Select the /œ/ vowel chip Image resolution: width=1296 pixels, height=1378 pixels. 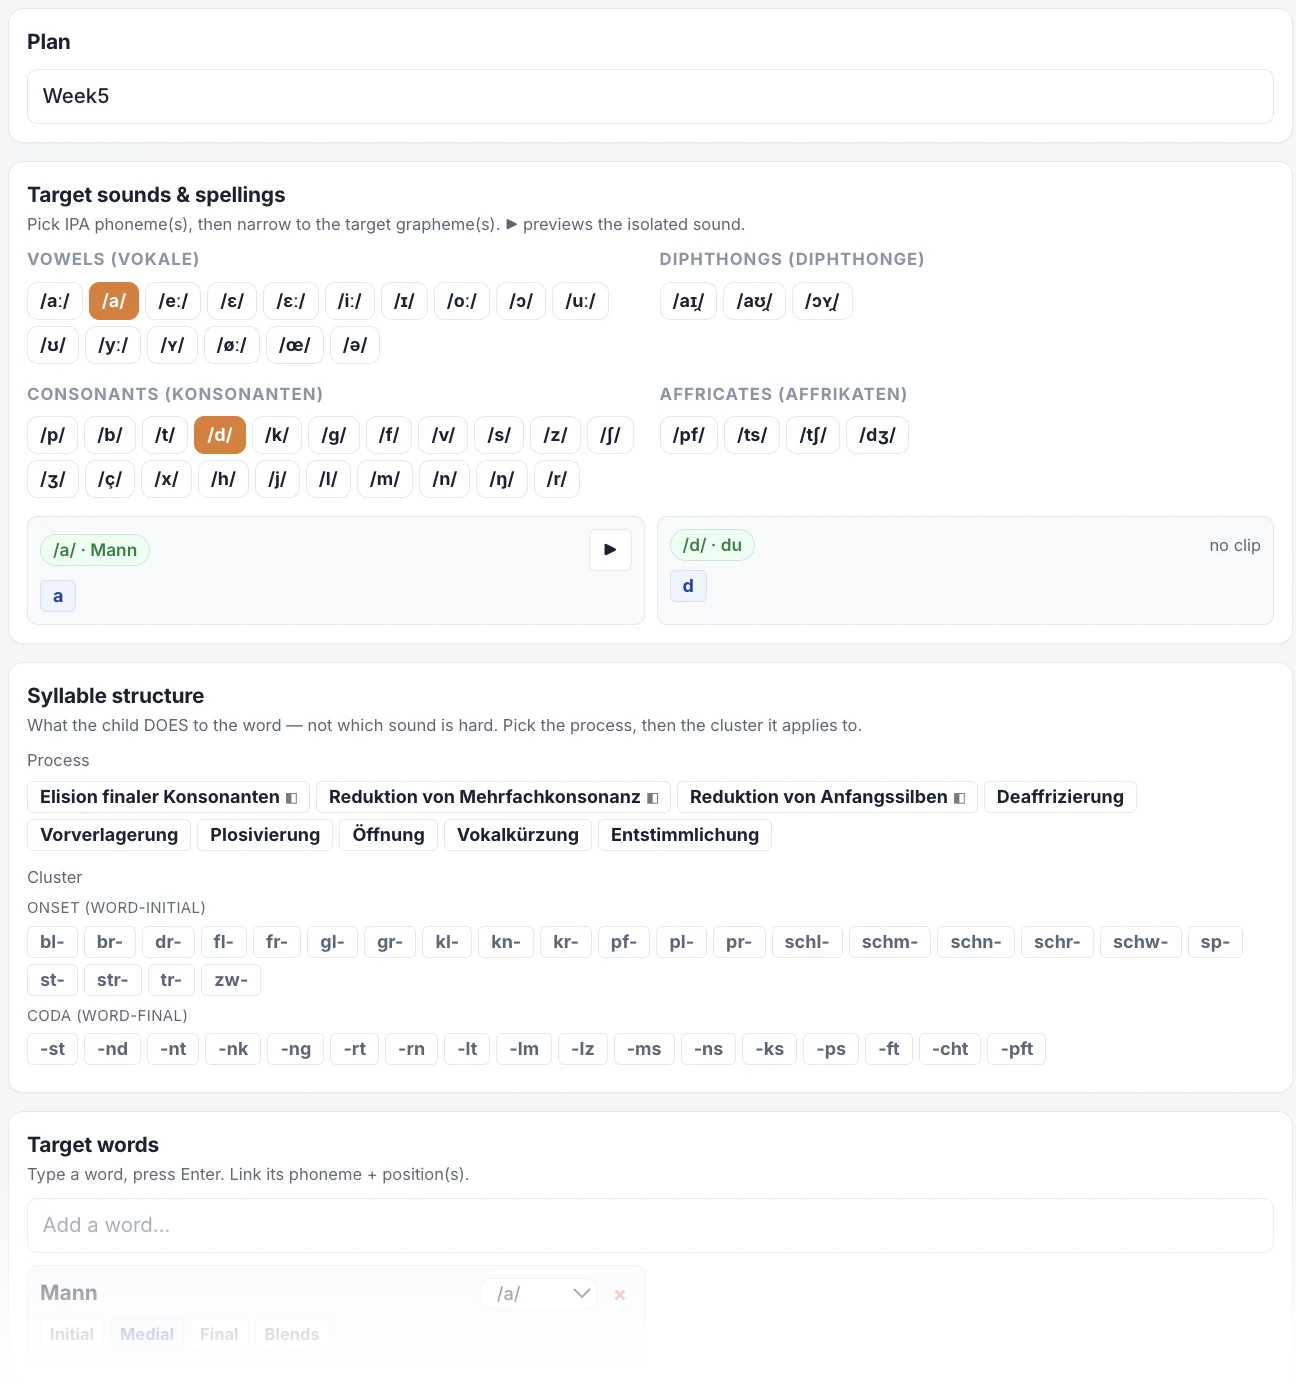(295, 345)
